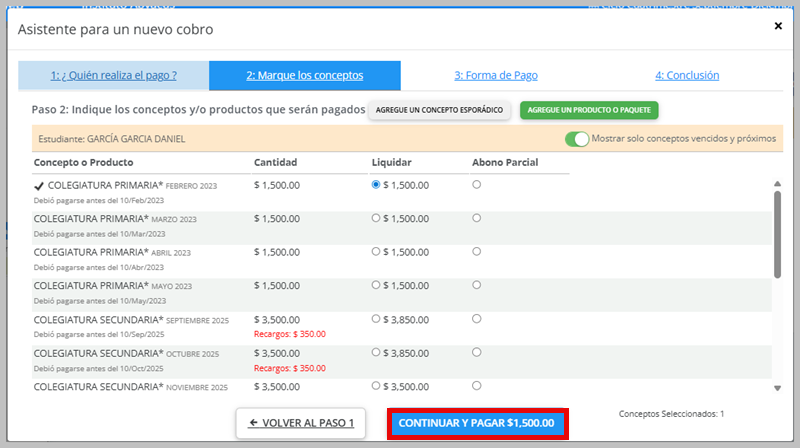
Task: Select Liquidar $3,850.00 for Secundaria Octubre 2025
Action: pos(376,353)
